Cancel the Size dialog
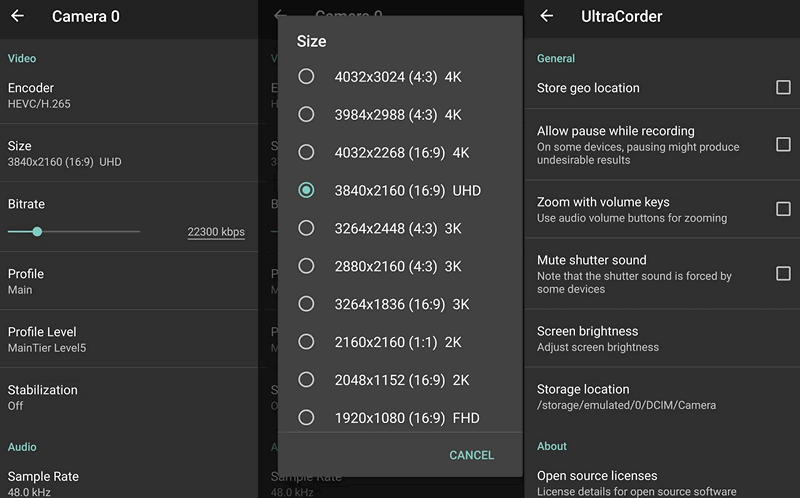 471,455
